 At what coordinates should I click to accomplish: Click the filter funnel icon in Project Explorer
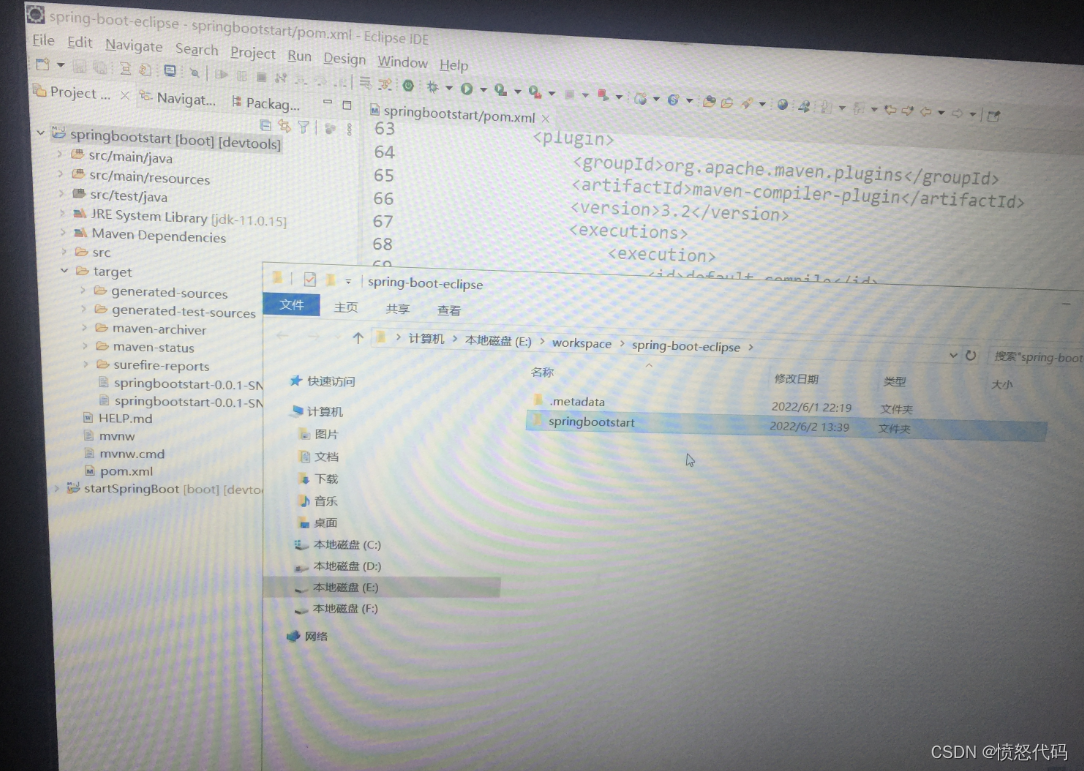pyautogui.click(x=303, y=127)
